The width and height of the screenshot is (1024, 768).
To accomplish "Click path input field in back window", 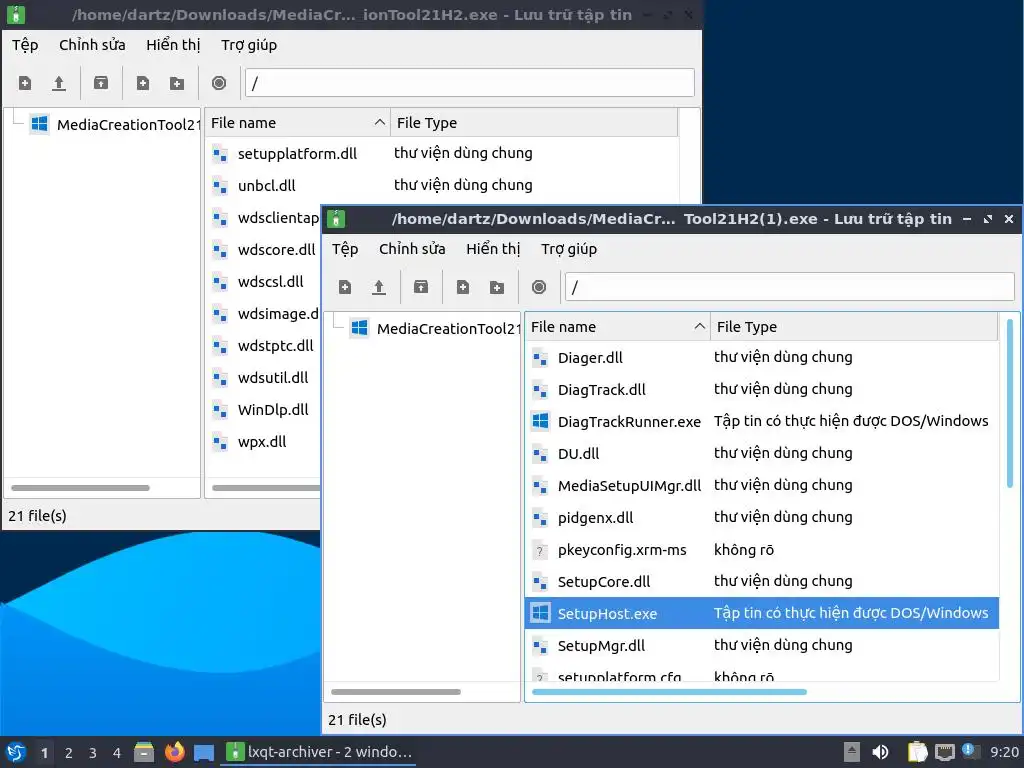I will coord(470,84).
